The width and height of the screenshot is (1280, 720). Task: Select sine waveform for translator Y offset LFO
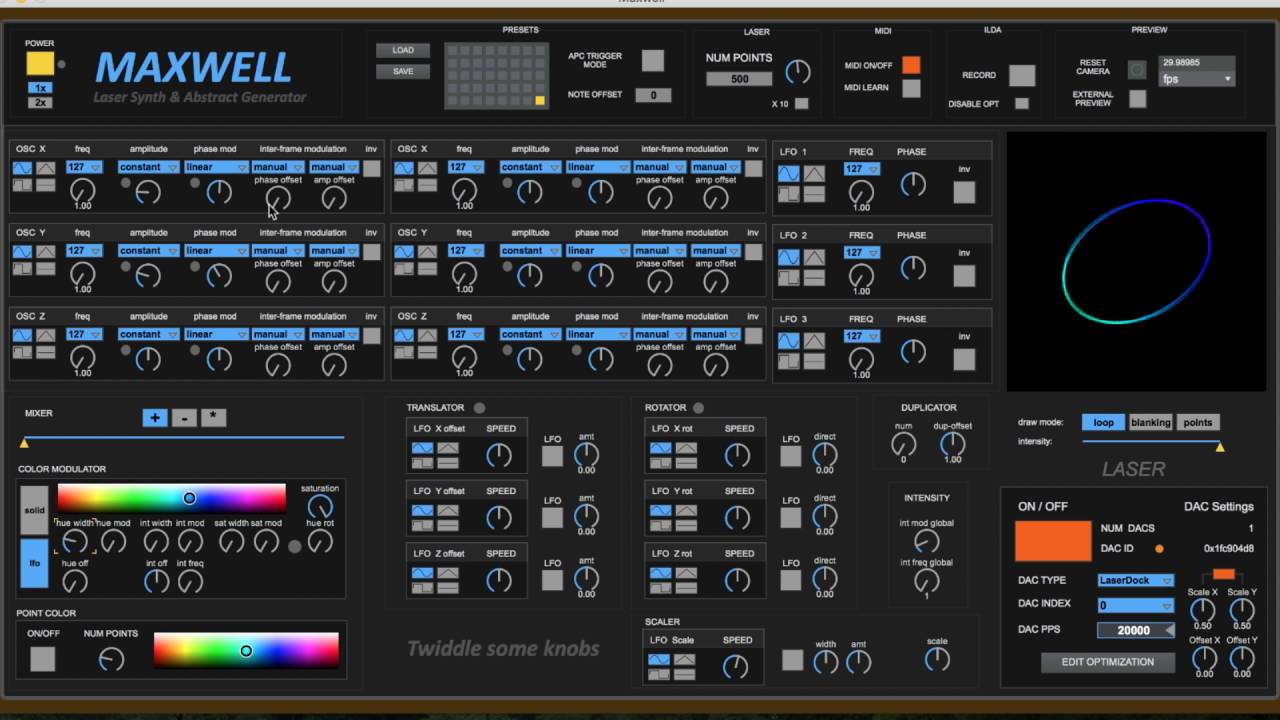tap(423, 510)
